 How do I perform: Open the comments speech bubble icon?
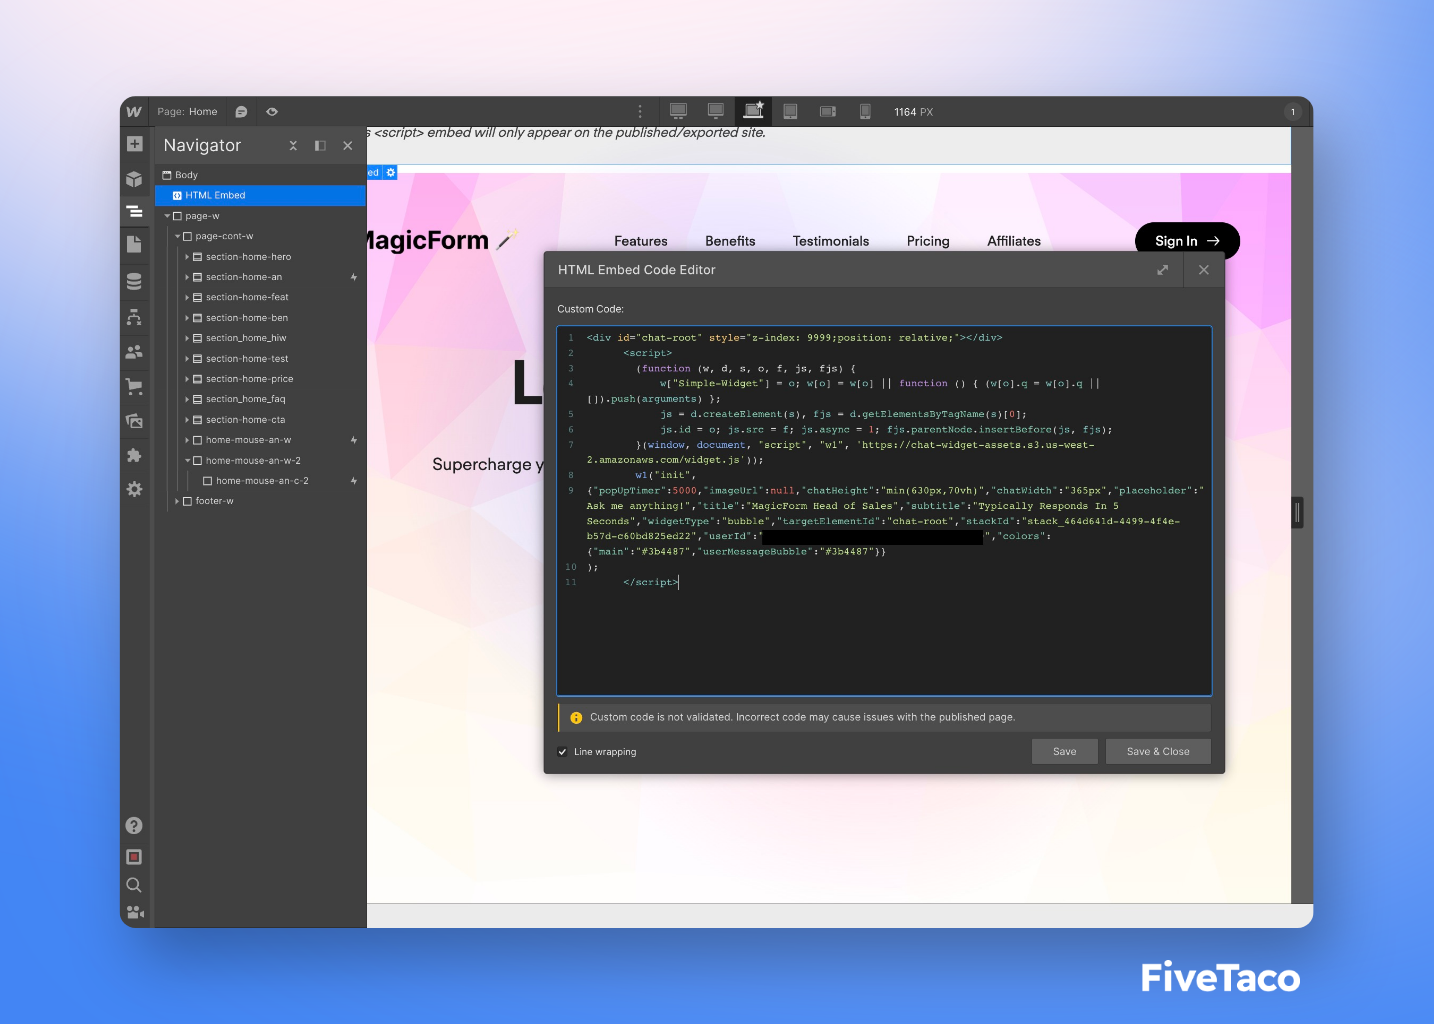pos(241,112)
